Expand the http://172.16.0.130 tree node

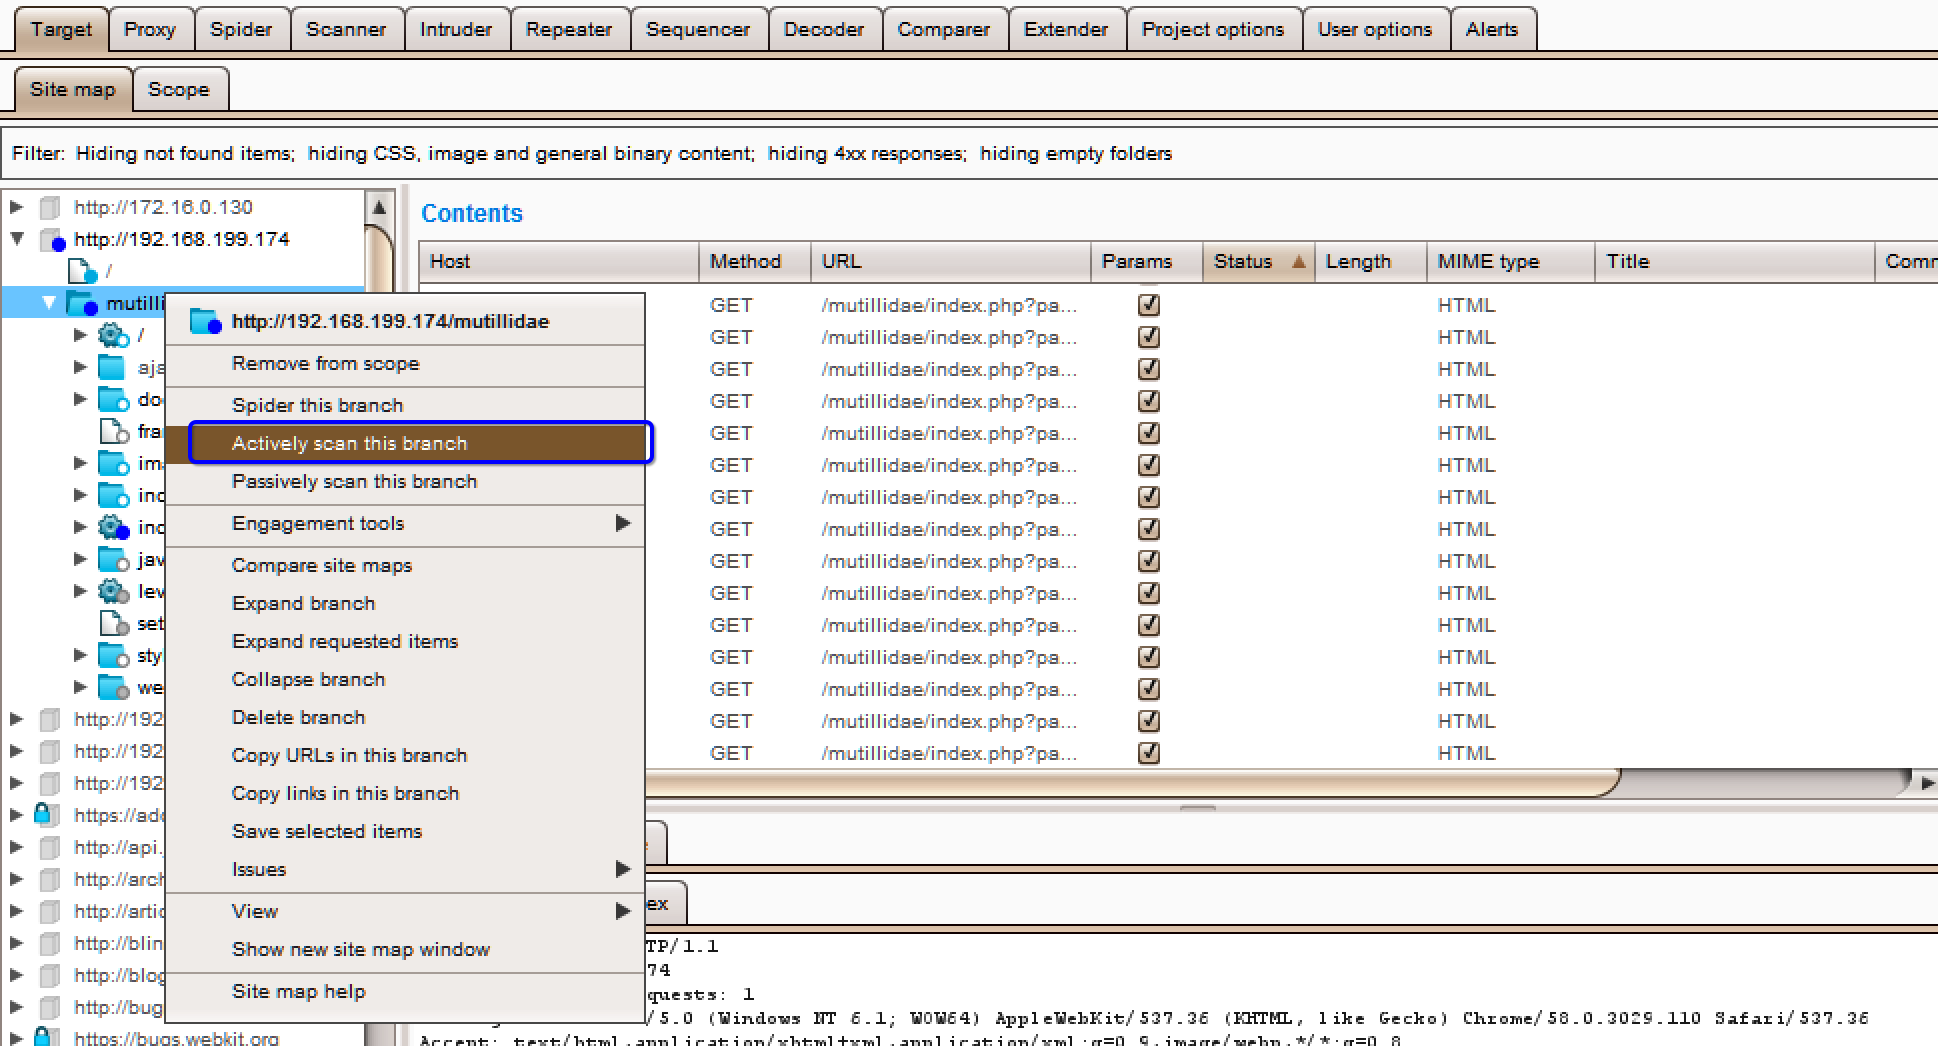[x=16, y=208]
